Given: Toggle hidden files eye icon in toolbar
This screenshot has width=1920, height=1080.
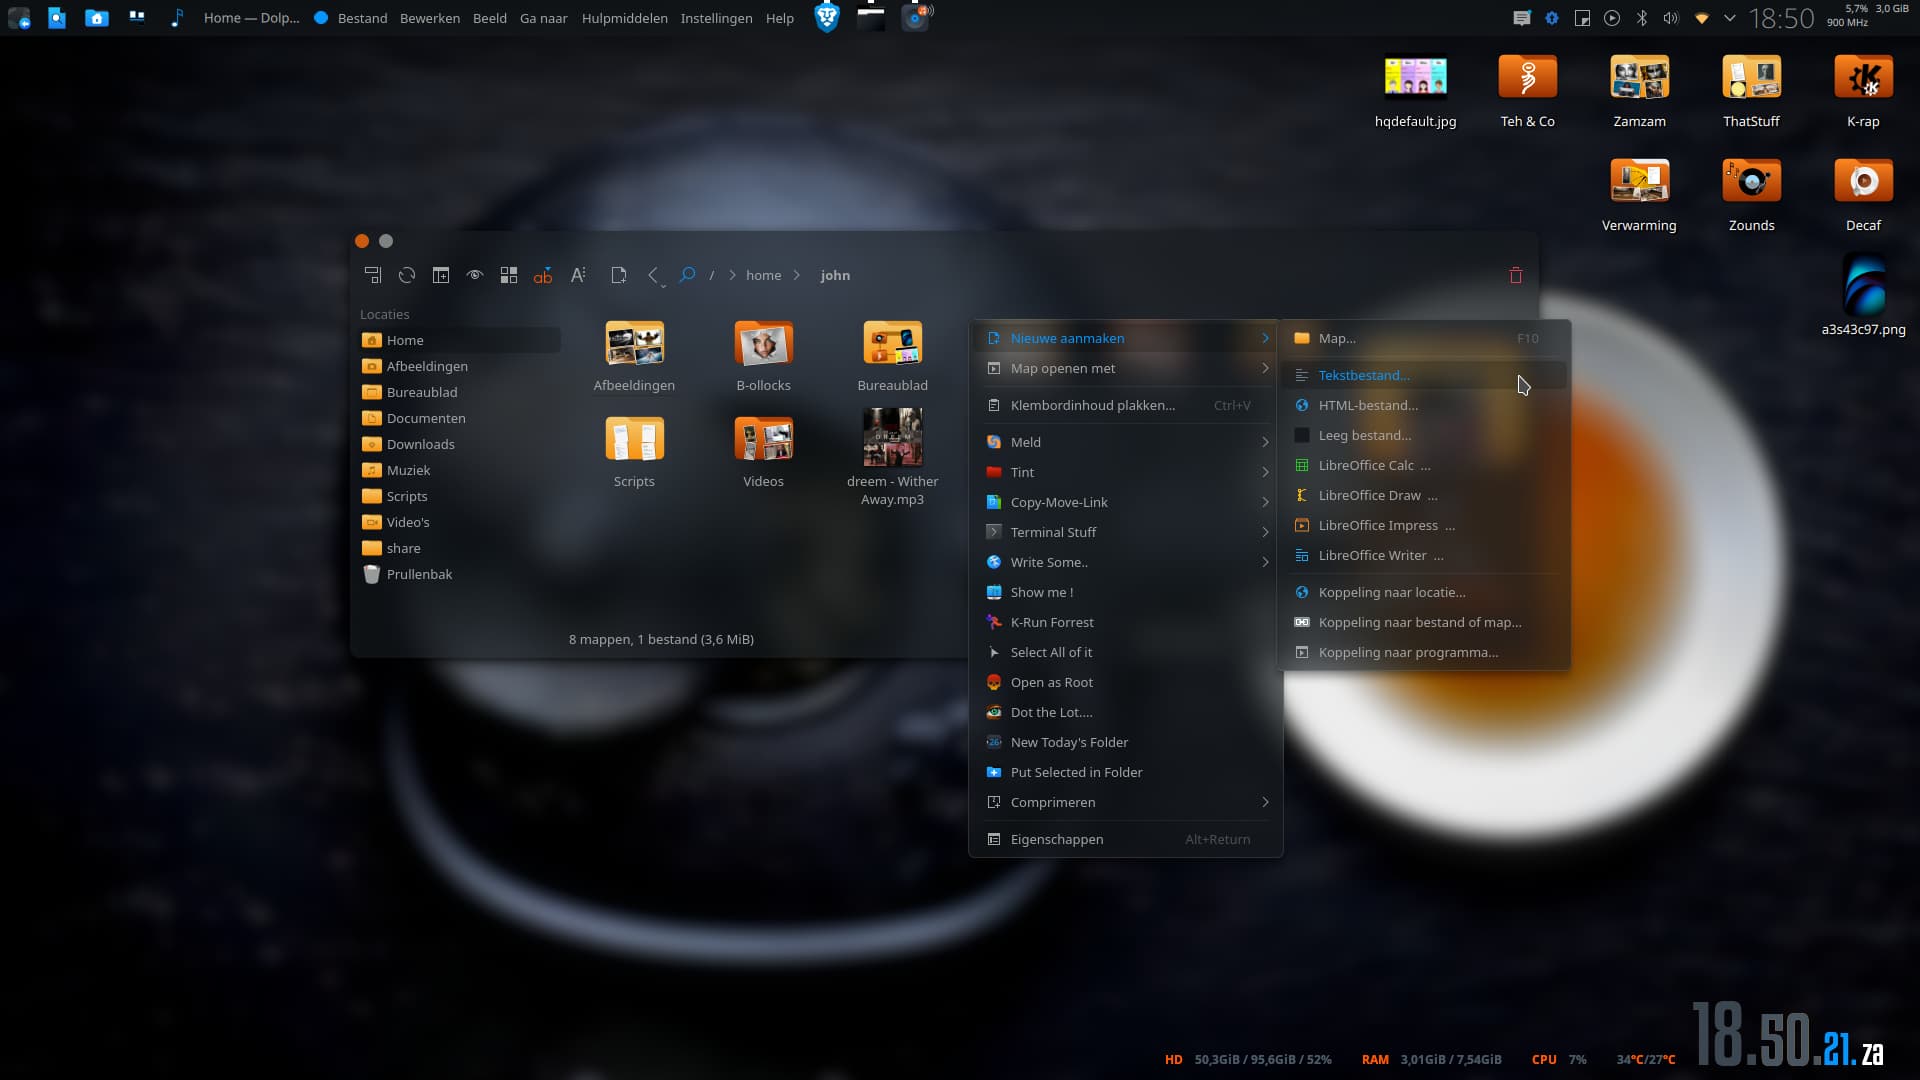Looking at the screenshot, I should pyautogui.click(x=475, y=275).
